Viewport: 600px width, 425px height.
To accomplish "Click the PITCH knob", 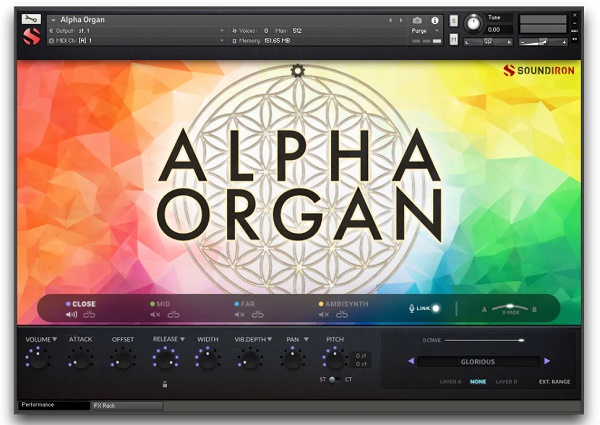I will (334, 359).
